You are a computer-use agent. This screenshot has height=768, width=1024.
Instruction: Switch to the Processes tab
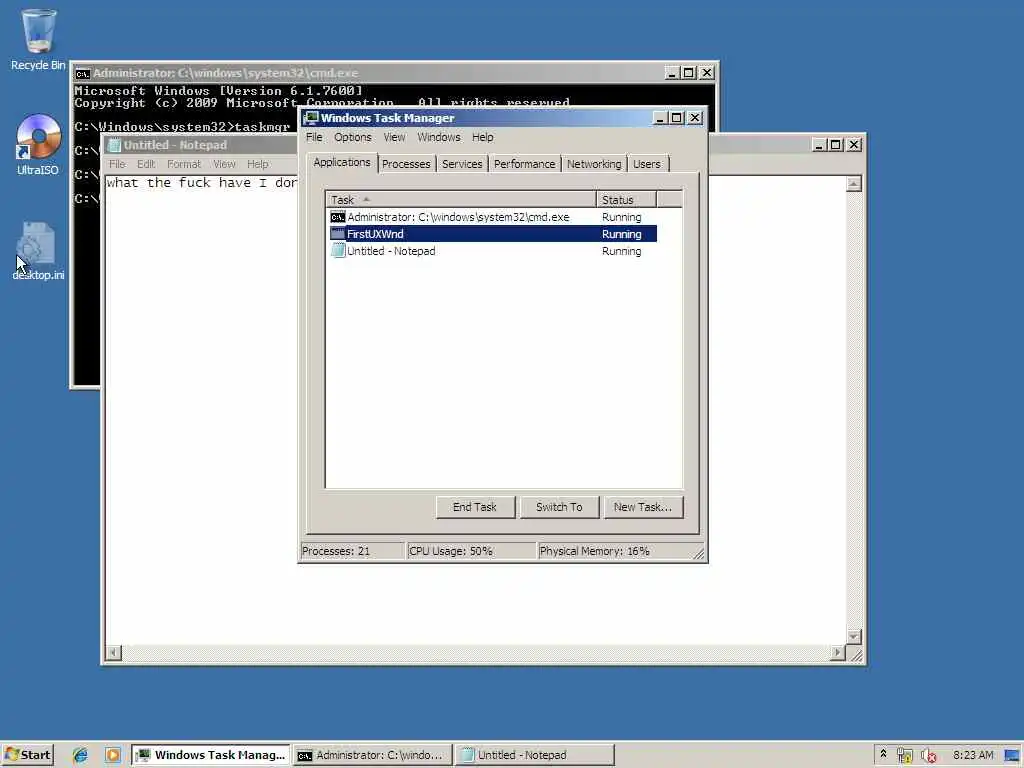click(x=406, y=164)
